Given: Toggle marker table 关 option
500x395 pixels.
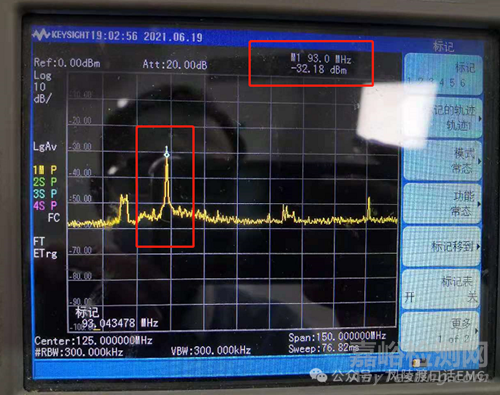Looking at the screenshot, I should (x=473, y=296).
